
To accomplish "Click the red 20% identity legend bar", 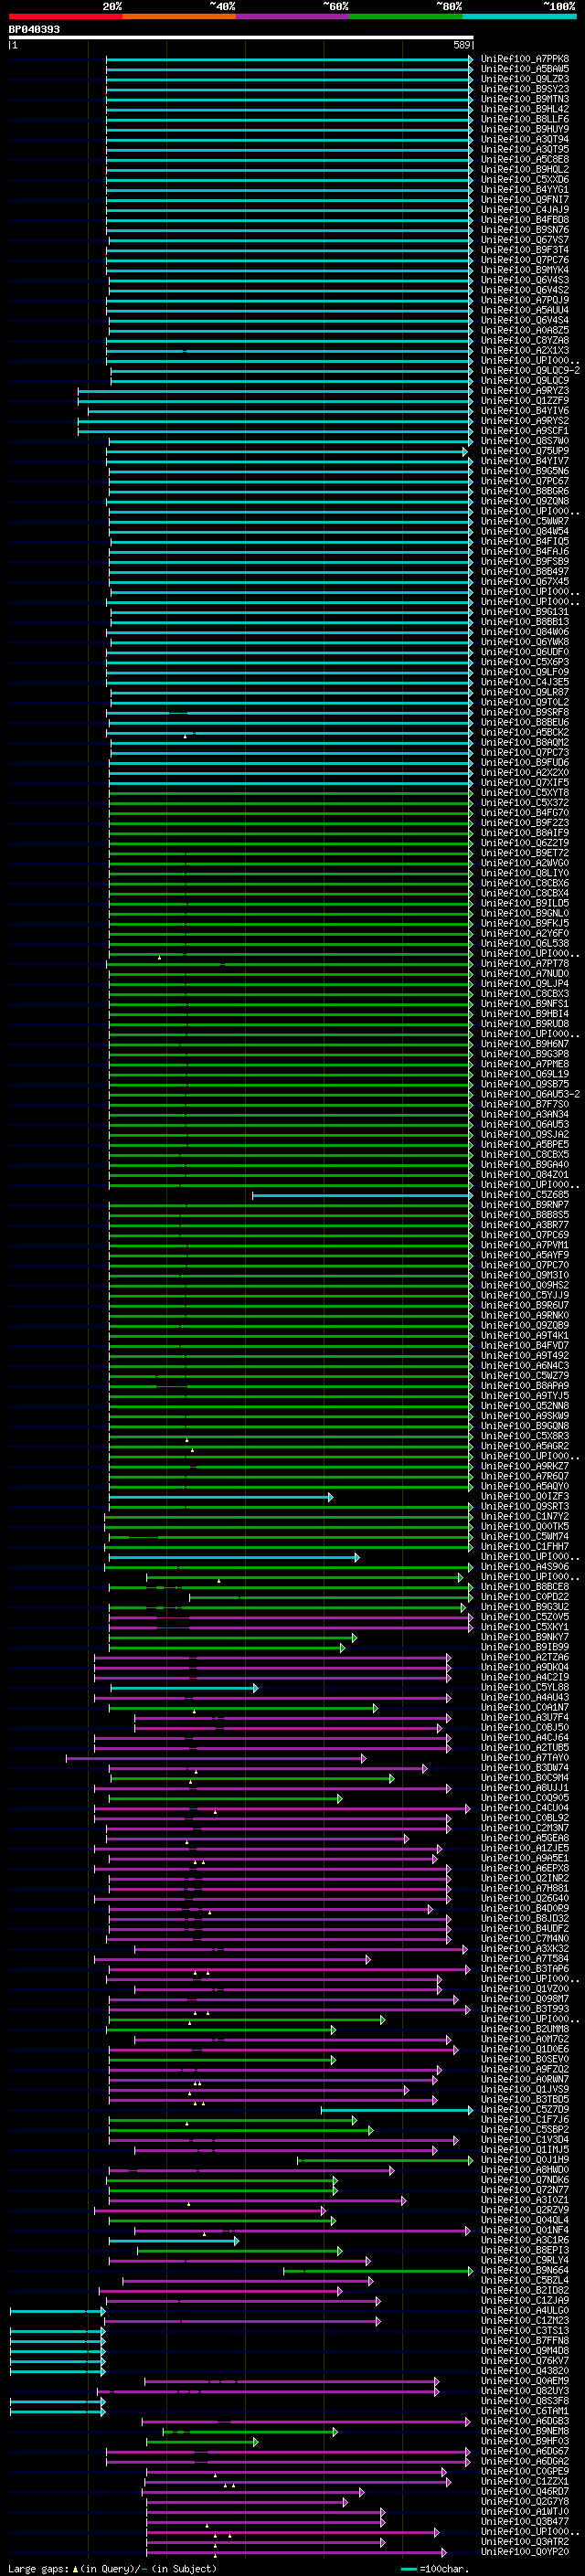I will pyautogui.click(x=65, y=17).
